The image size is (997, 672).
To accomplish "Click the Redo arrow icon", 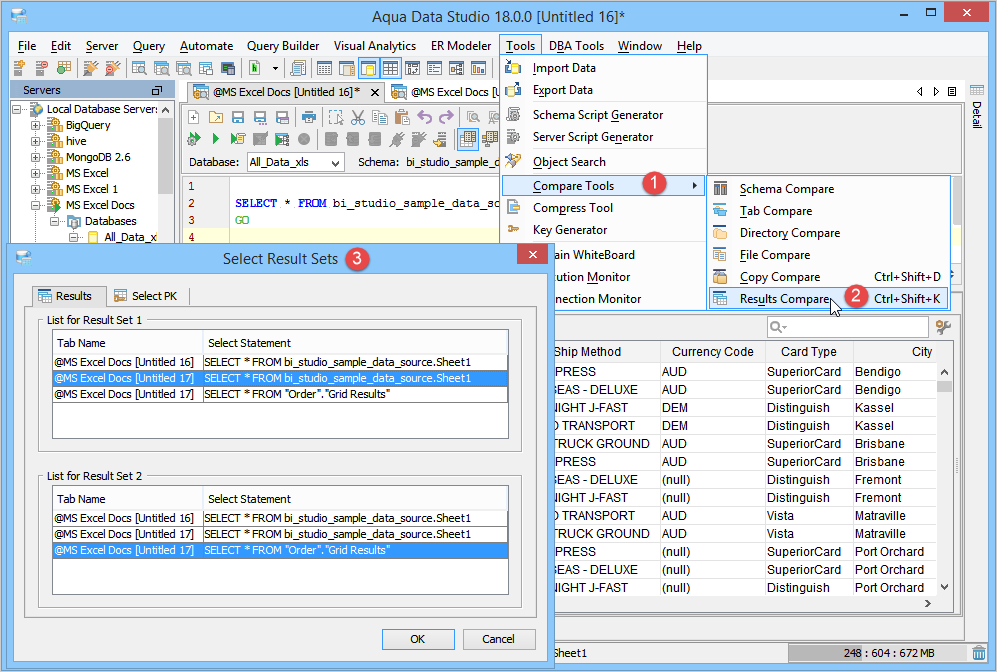I will pos(444,117).
